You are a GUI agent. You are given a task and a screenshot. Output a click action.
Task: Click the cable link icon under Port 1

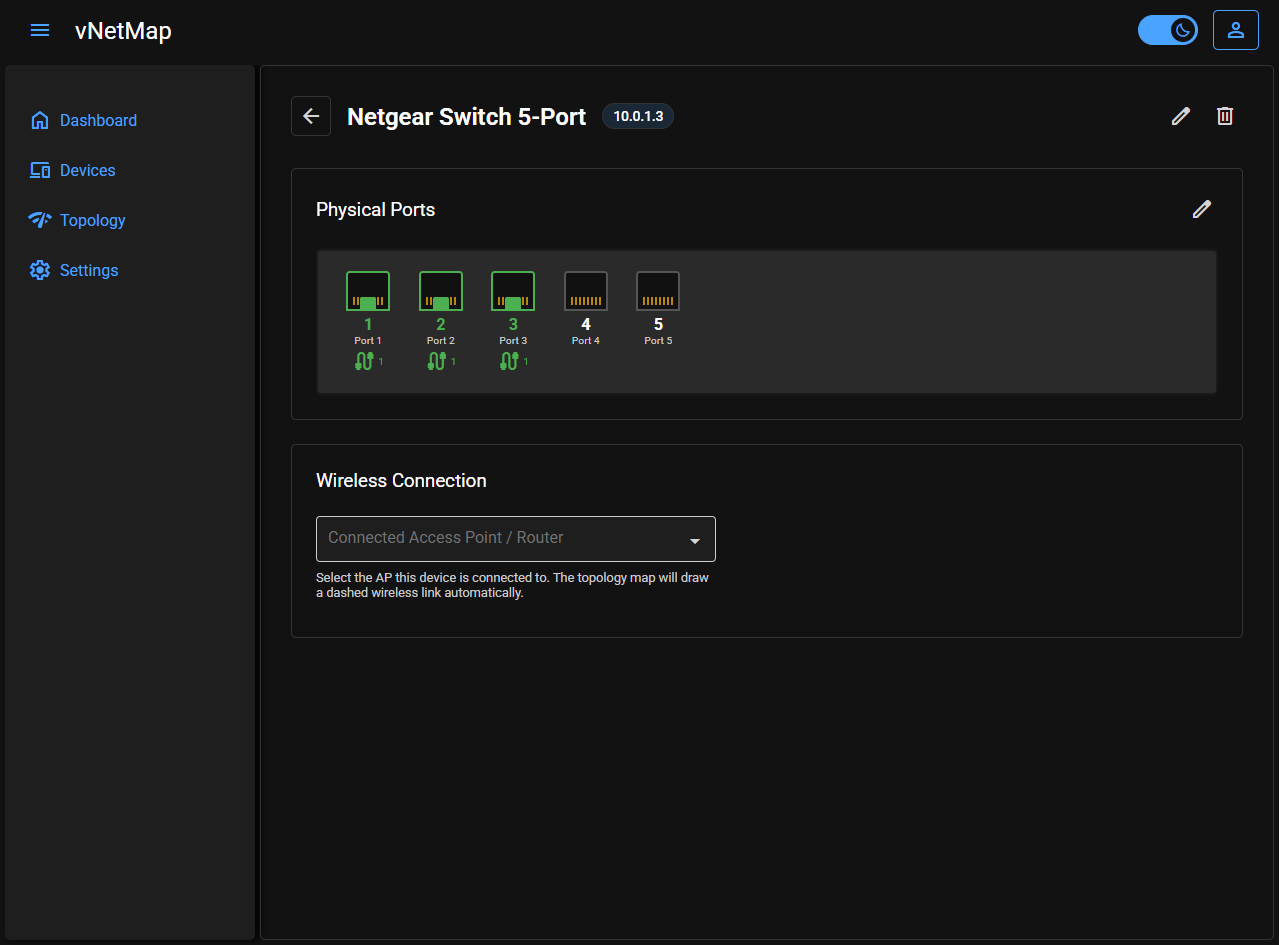pyautogui.click(x=364, y=361)
